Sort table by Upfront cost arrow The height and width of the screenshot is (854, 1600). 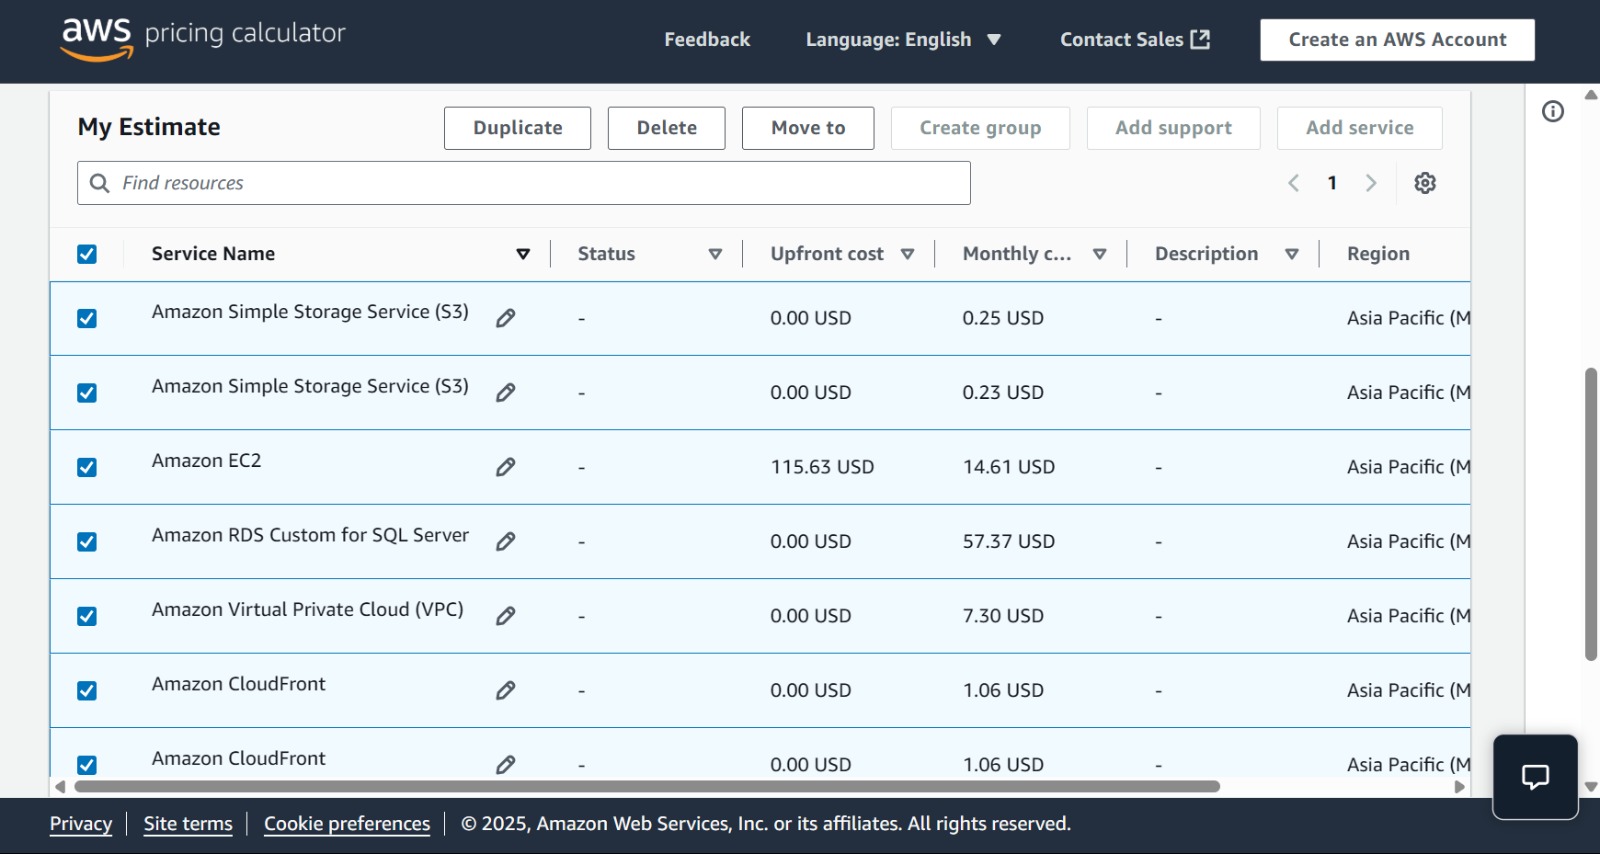point(907,254)
